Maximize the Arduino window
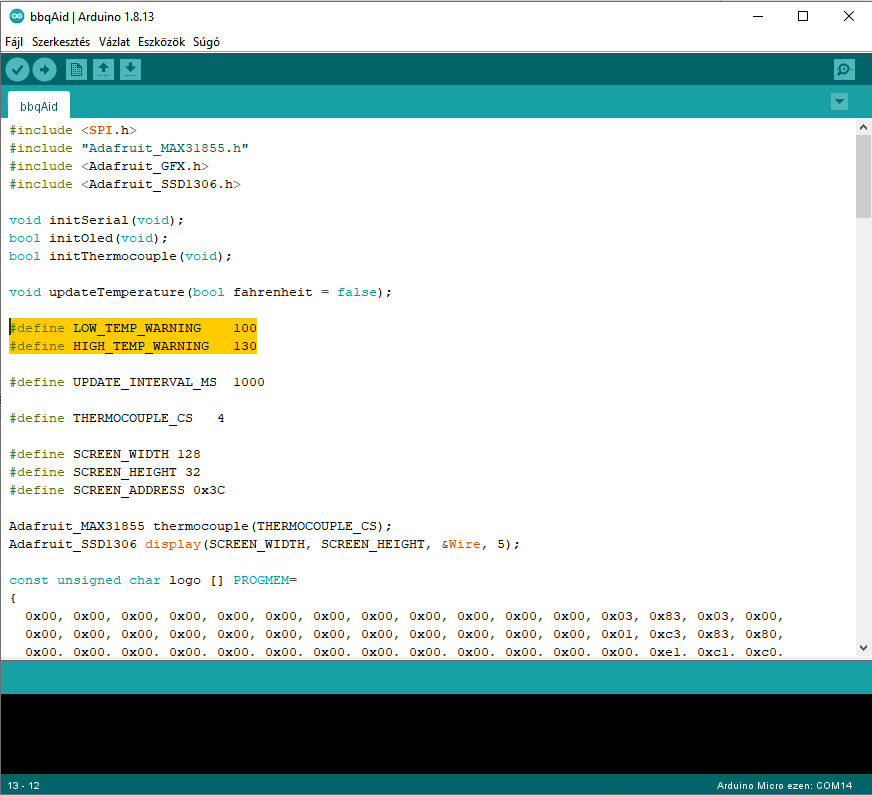Screen dimensions: 872x795 (x=803, y=16)
